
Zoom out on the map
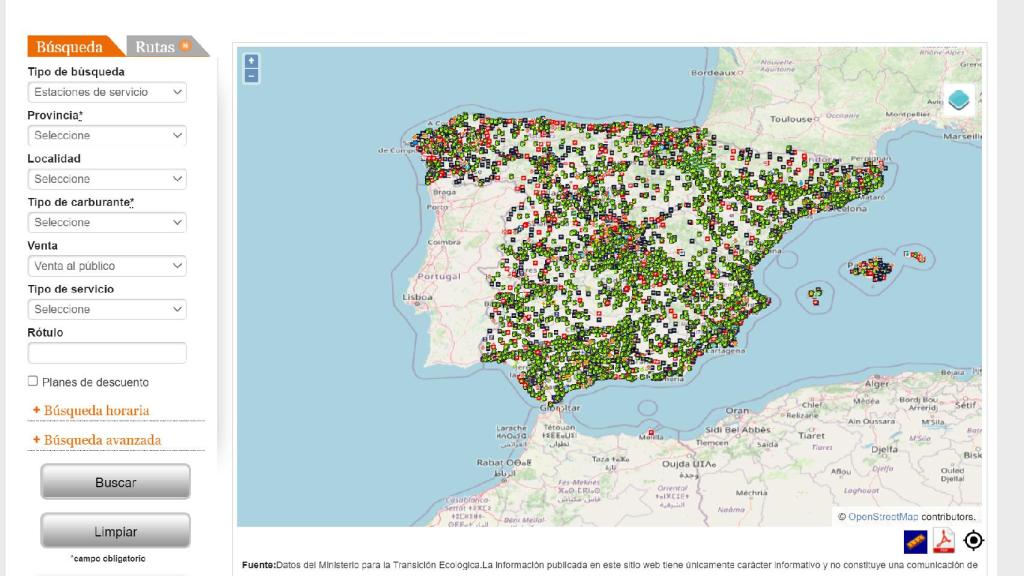251,76
